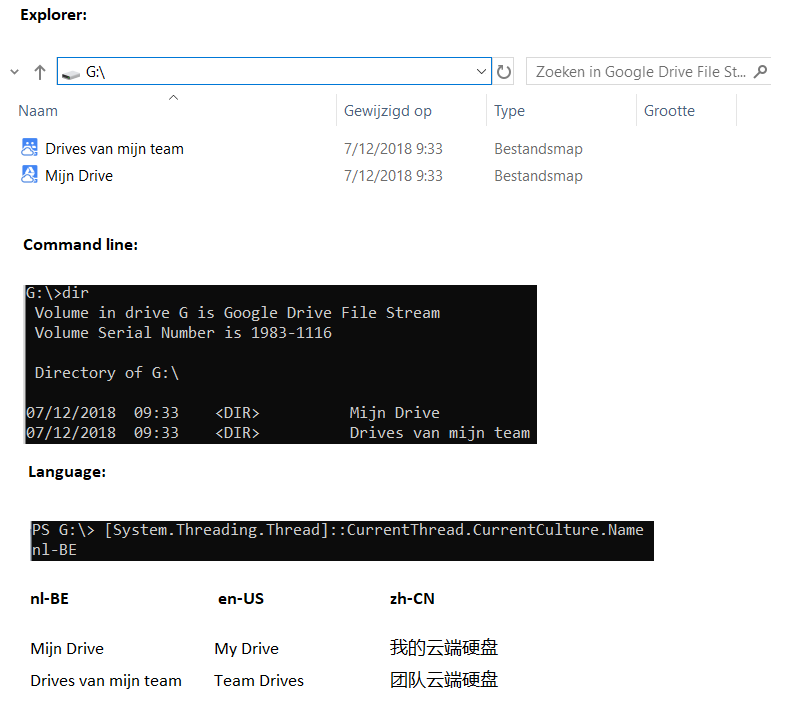The width and height of the screenshot is (799, 708).
Task: Sort by Gewijzigd op column header
Action: (388, 111)
